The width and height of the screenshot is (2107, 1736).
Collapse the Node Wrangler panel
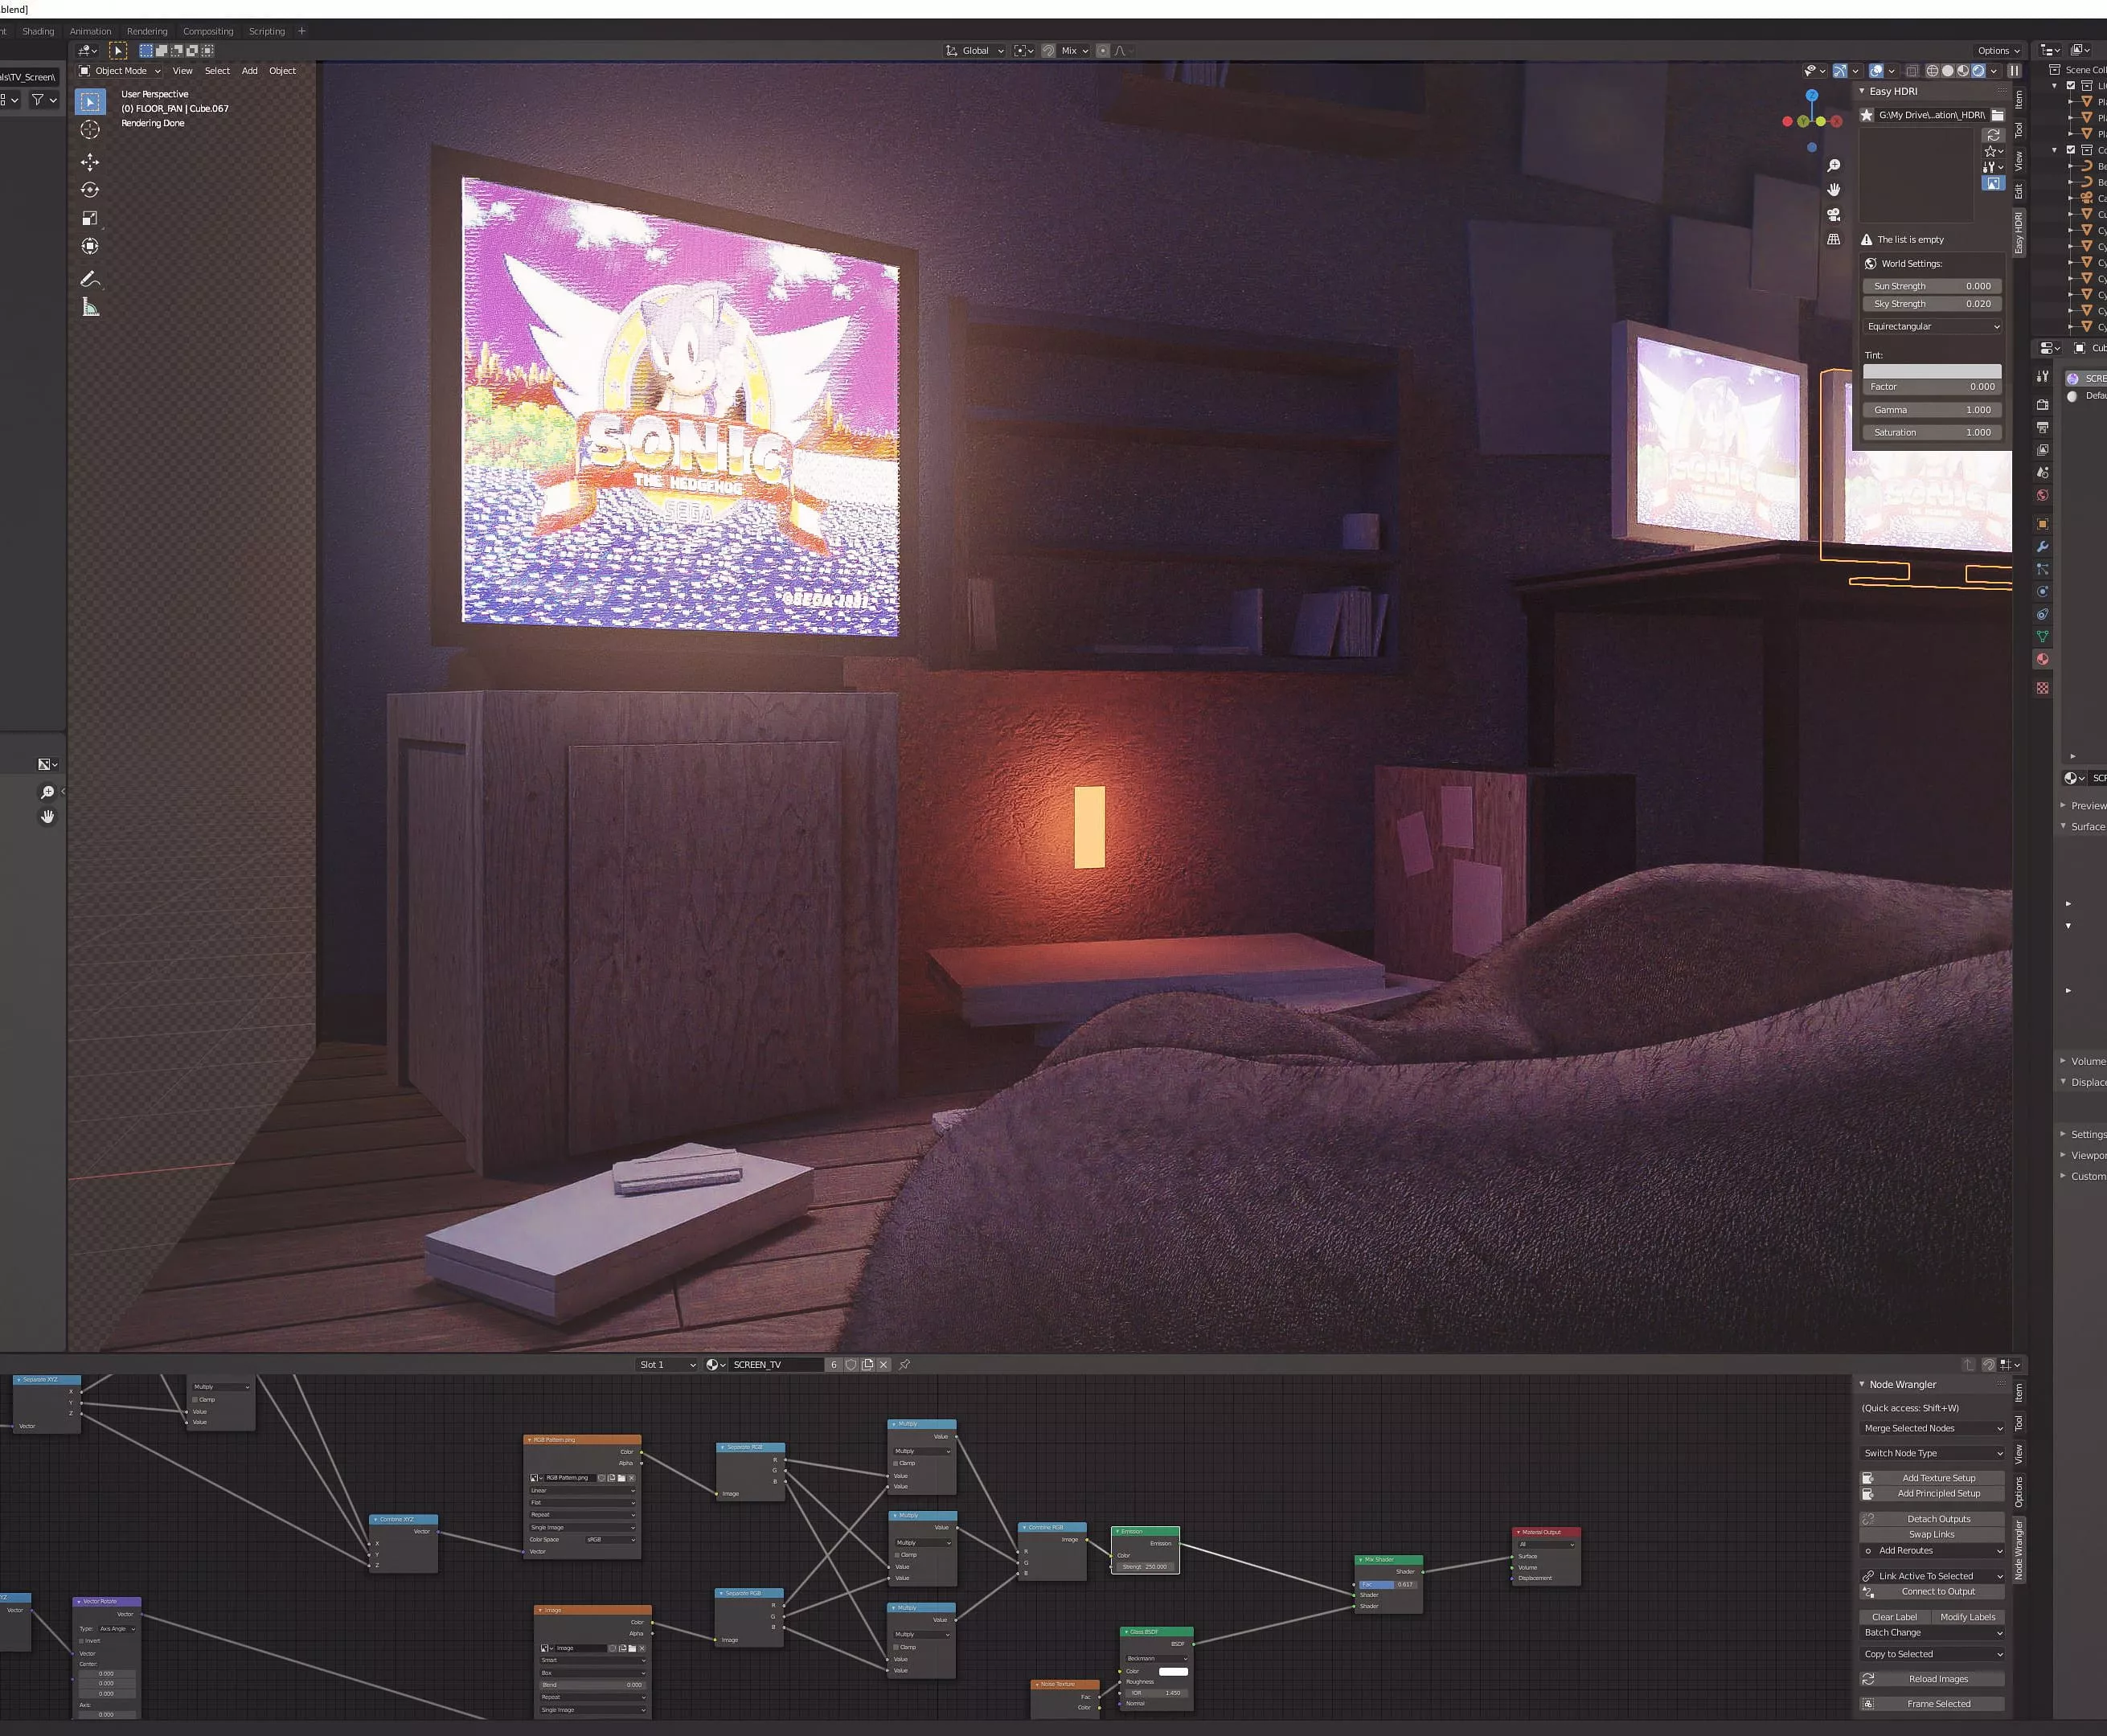[1862, 1384]
